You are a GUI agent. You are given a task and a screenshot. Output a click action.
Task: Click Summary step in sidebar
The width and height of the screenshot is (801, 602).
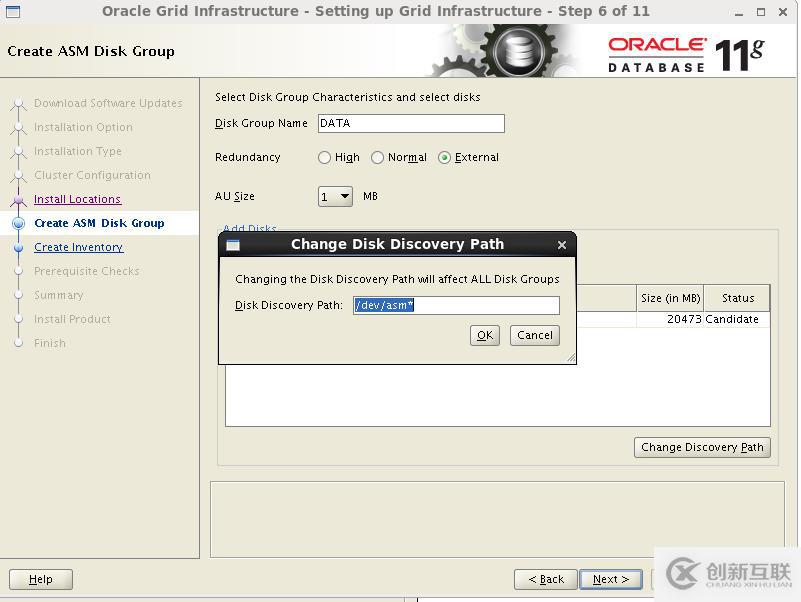pos(58,295)
